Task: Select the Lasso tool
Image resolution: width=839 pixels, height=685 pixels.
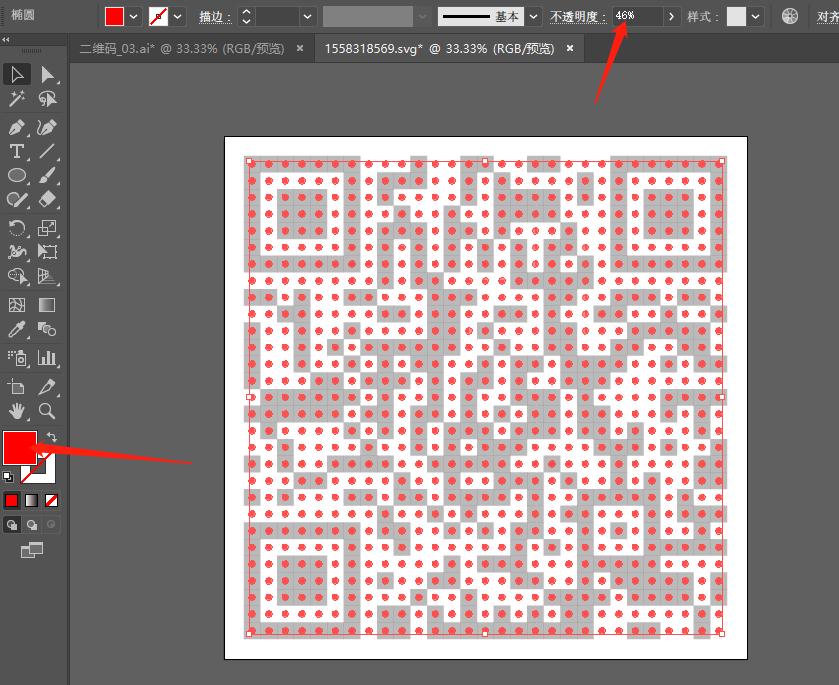Action: point(47,98)
